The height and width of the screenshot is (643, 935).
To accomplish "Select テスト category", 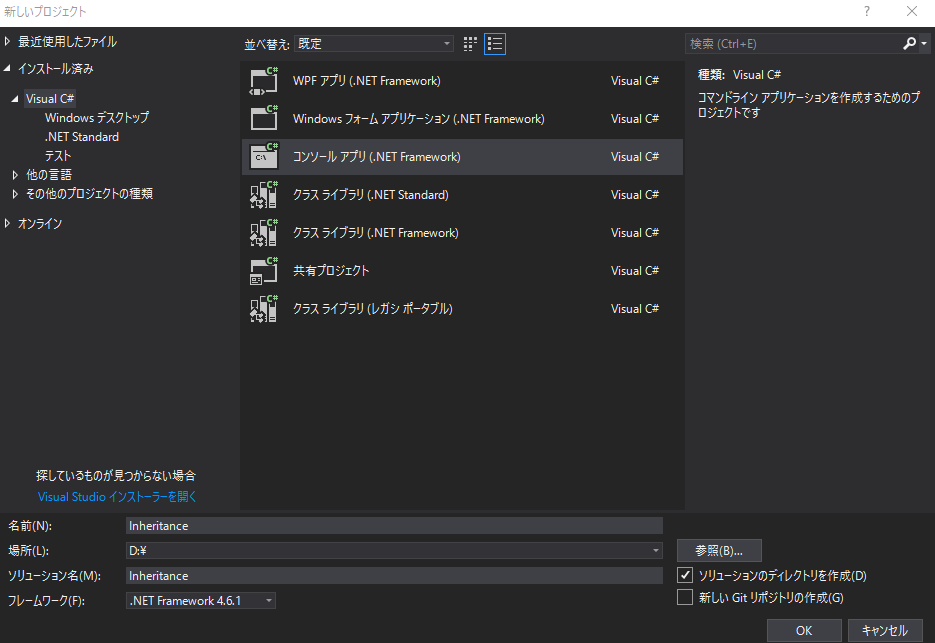I will [58, 156].
